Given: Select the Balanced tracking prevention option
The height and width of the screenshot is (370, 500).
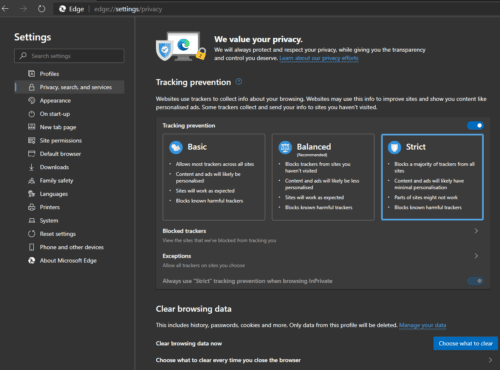Looking at the screenshot, I should coord(323,177).
